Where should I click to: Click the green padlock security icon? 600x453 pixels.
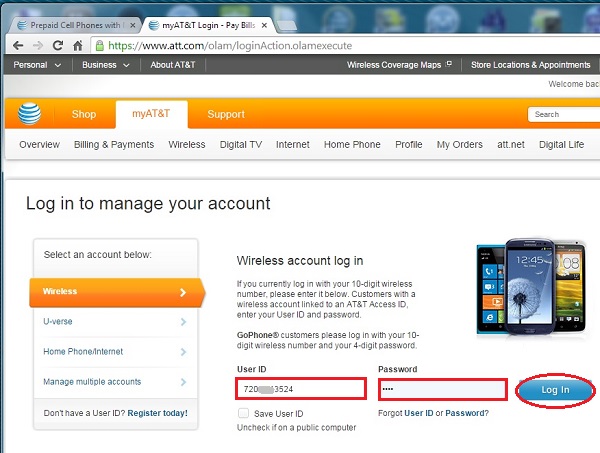tap(99, 46)
